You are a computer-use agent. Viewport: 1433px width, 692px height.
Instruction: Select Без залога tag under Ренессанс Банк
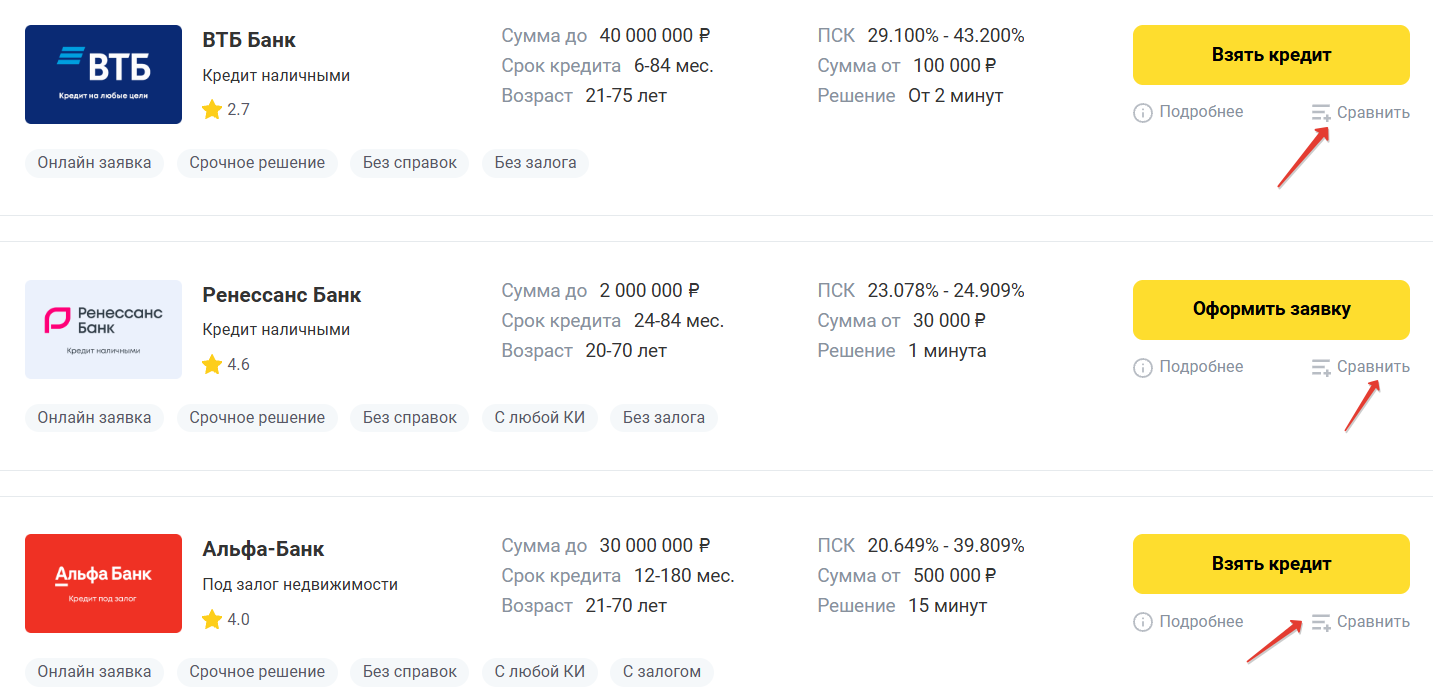pos(664,418)
